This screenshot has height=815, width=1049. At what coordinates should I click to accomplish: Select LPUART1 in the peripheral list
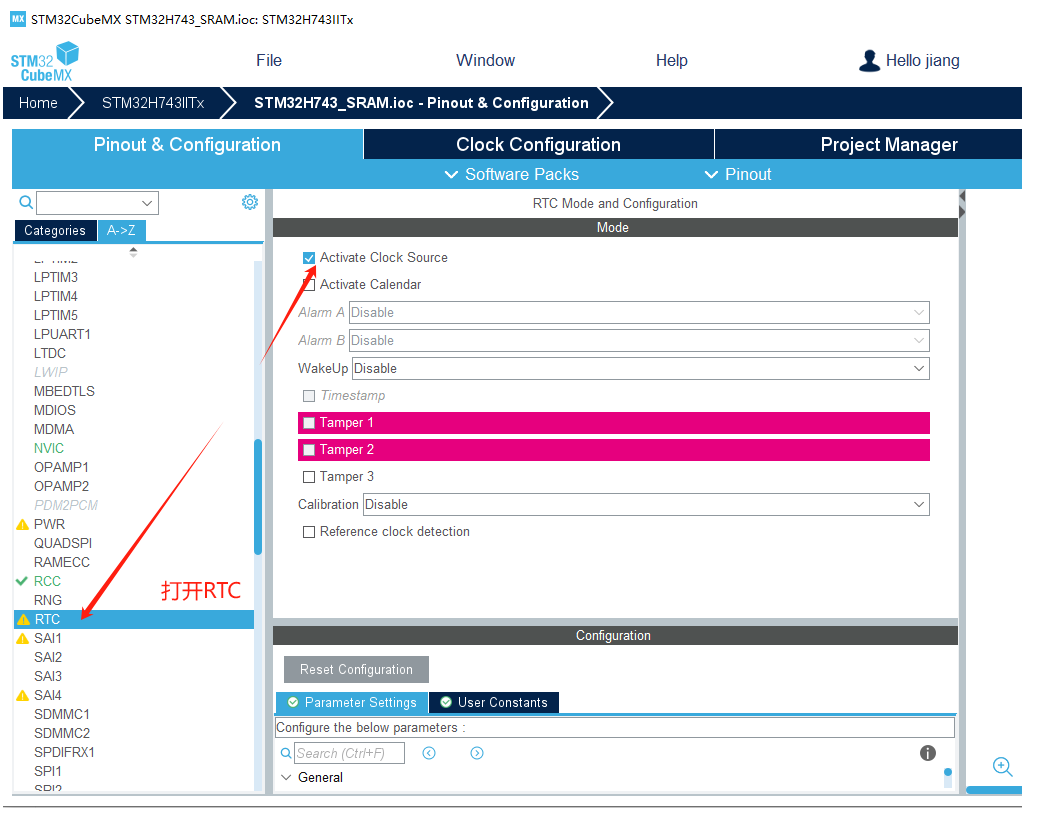[62, 334]
